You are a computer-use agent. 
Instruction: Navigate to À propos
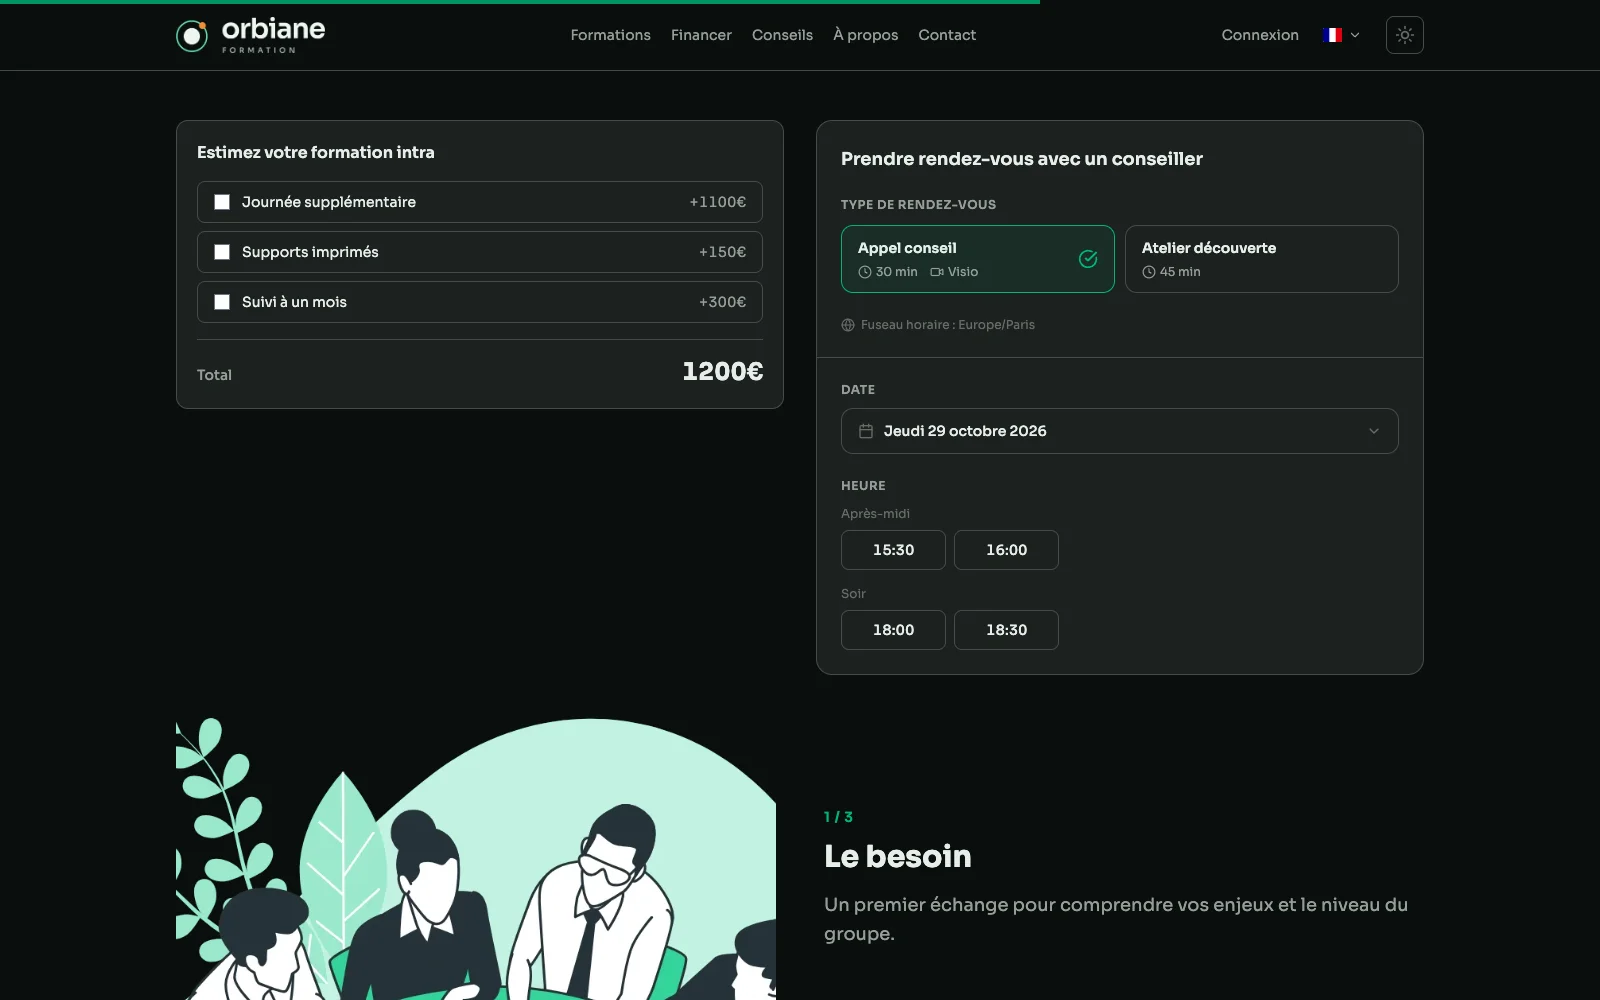[866, 35]
